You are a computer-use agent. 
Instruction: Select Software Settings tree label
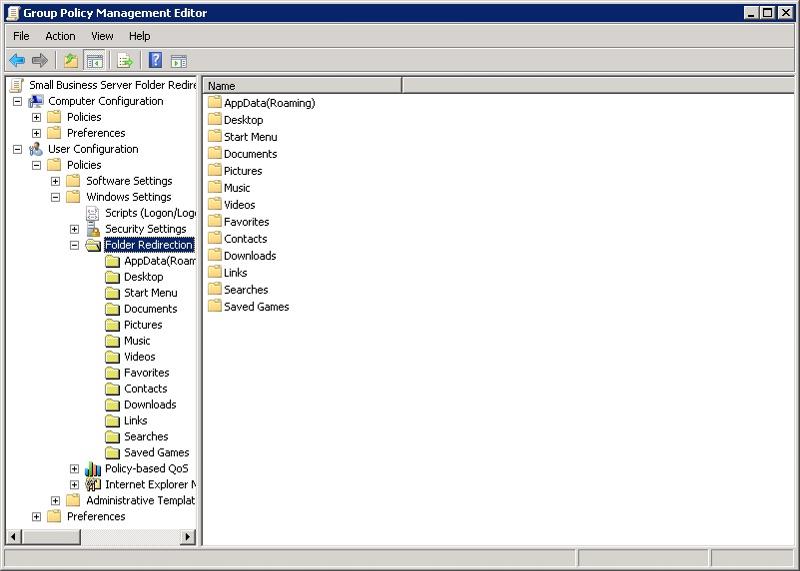[x=129, y=181]
